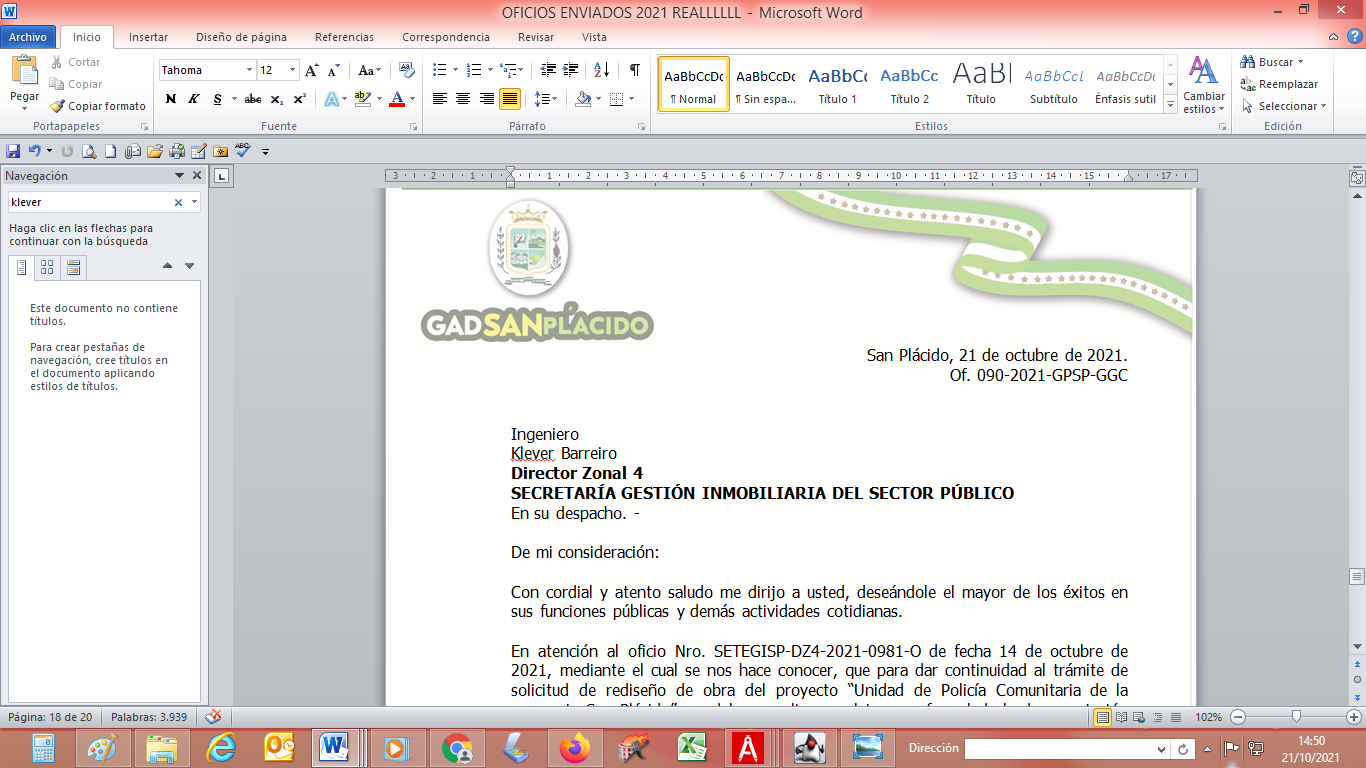Click the Sort A-Z icon
Viewport: 1366px width, 768px height.
coord(601,70)
